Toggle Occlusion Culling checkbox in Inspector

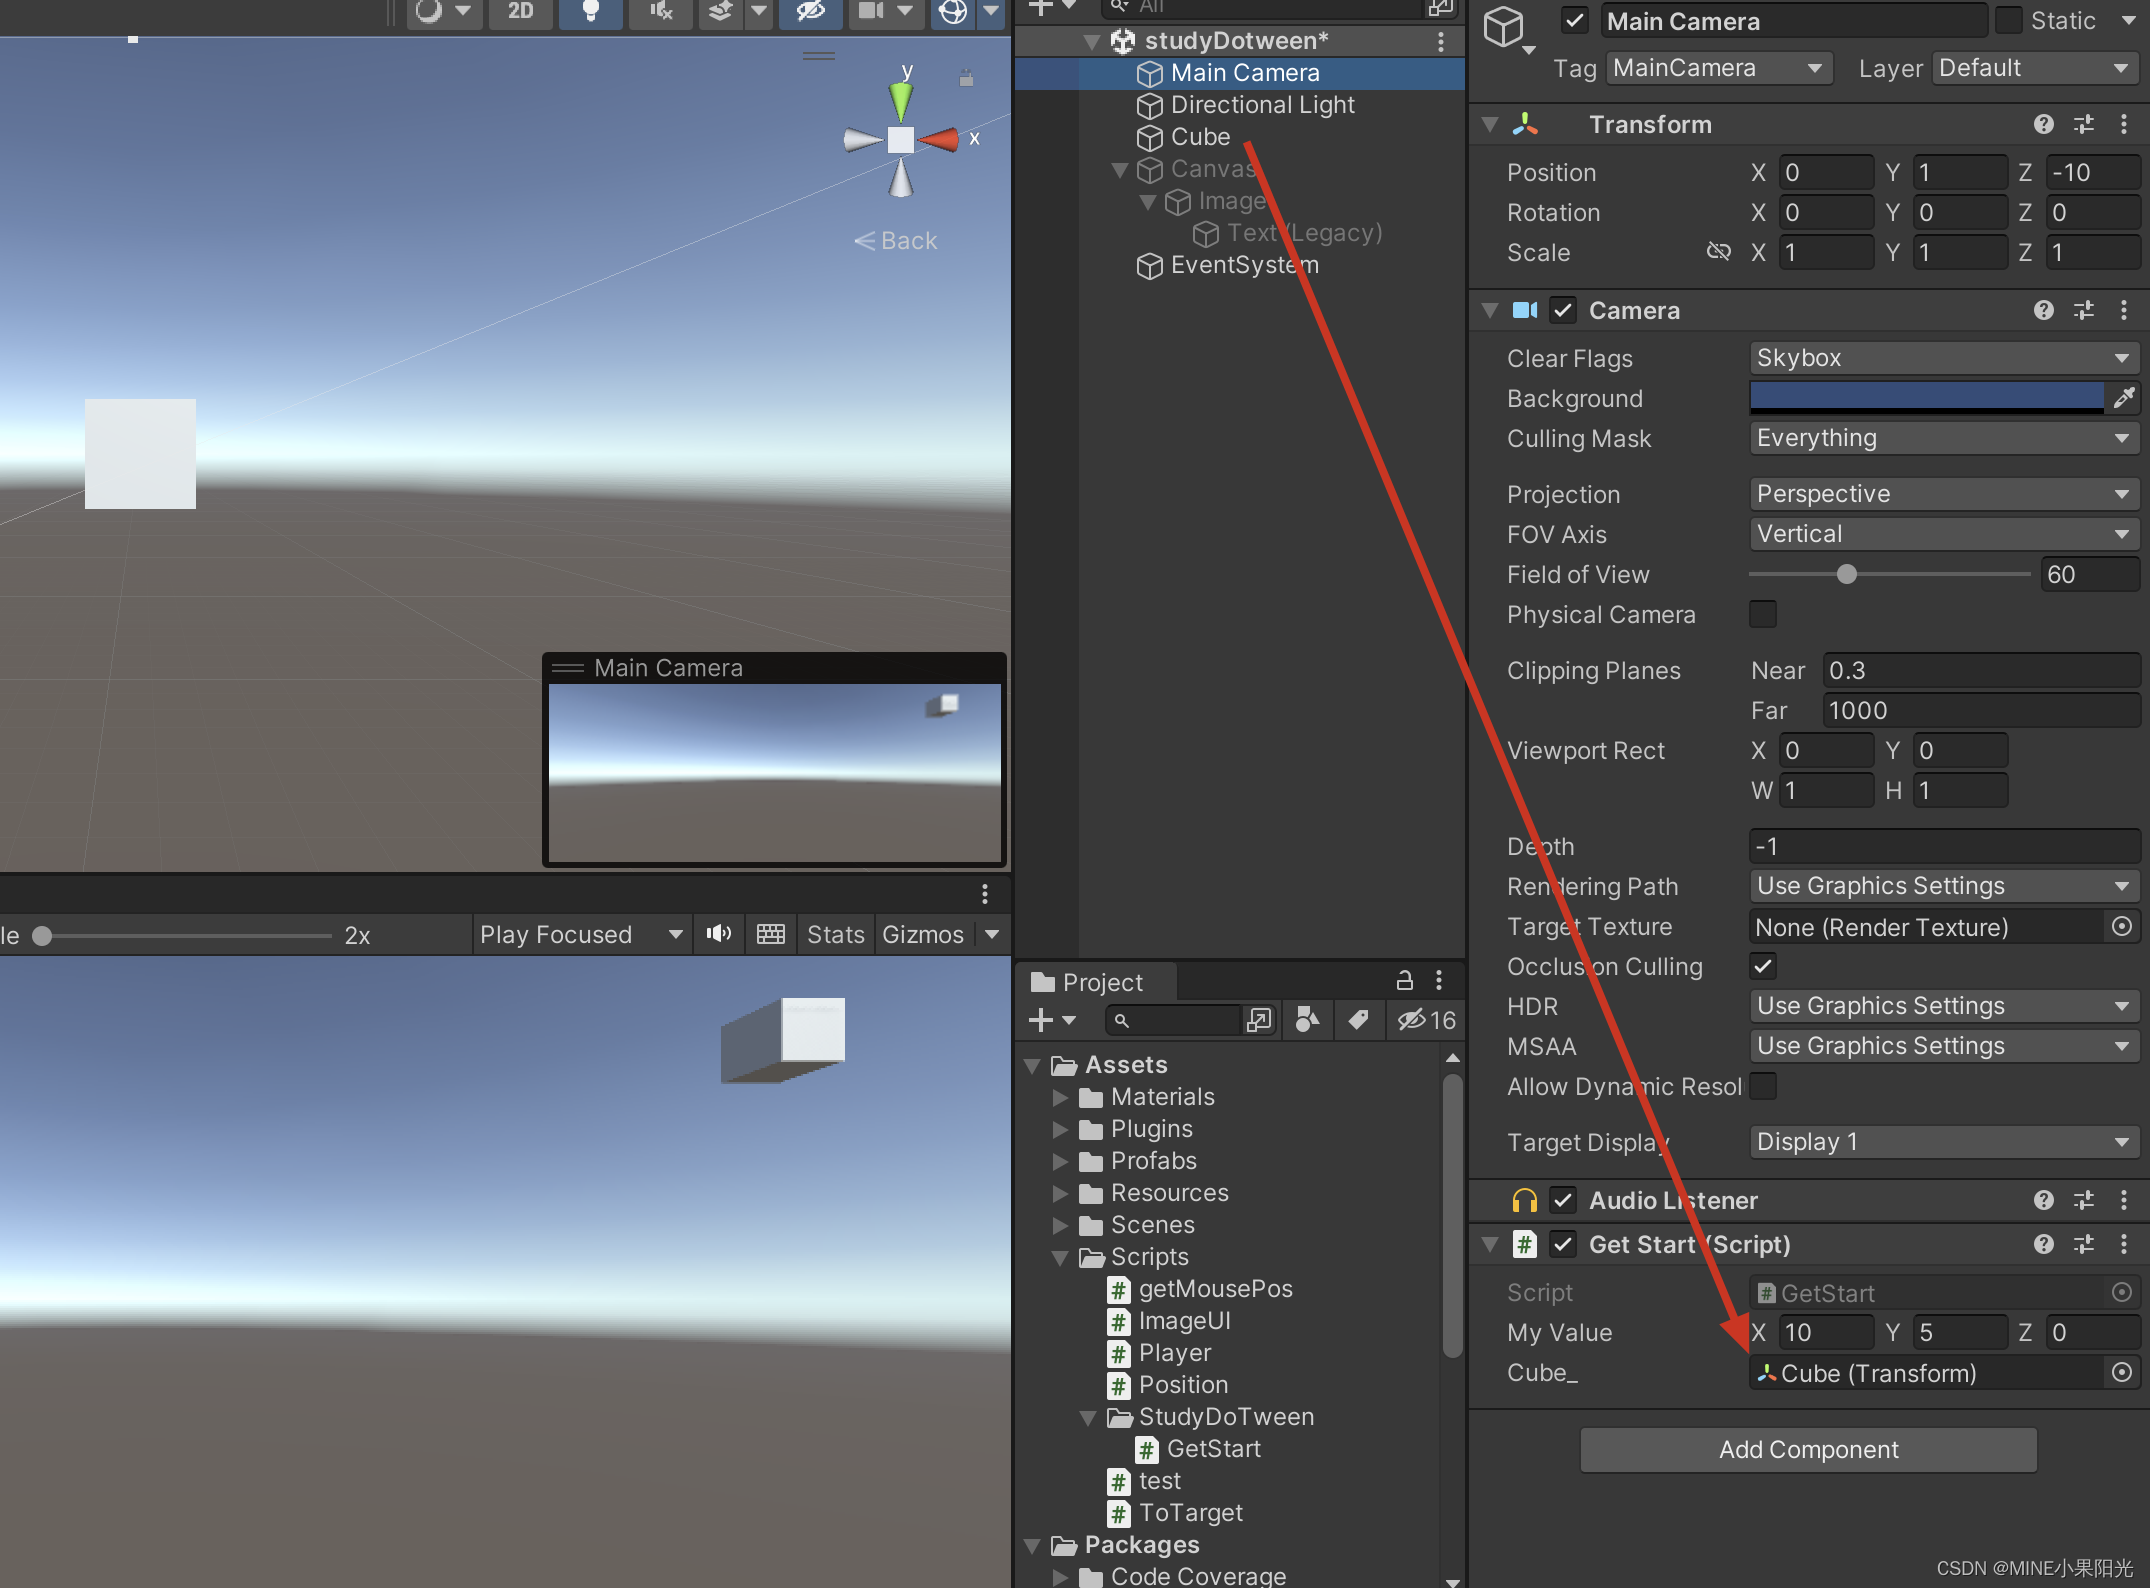(1763, 965)
